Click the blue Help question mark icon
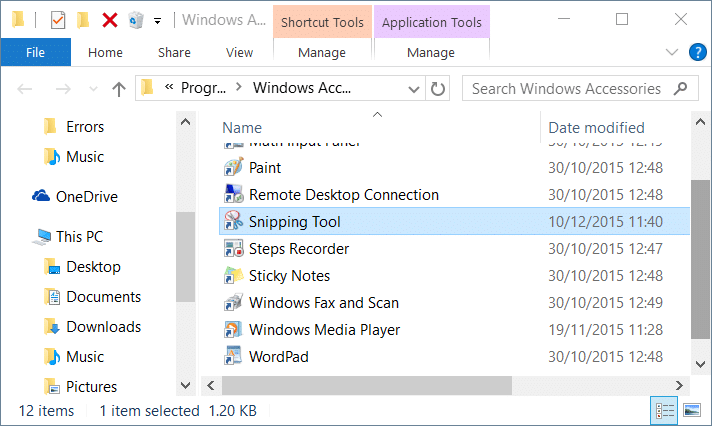This screenshot has width=712, height=426. coord(697,52)
